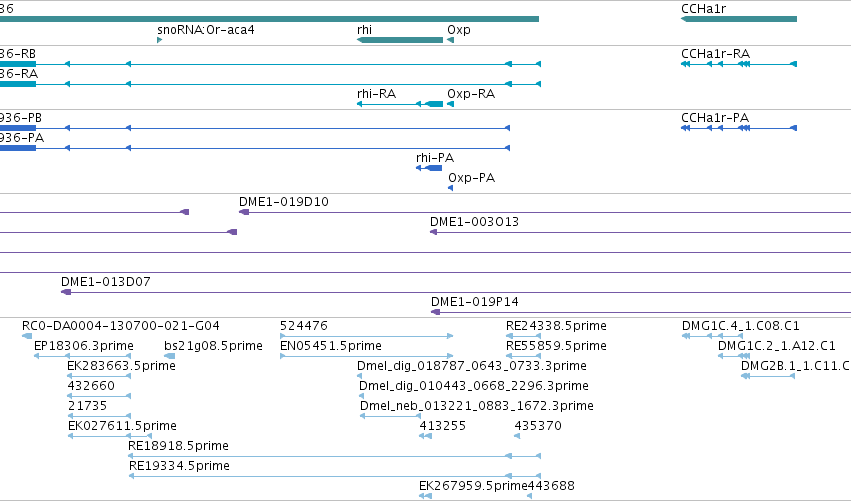
Task: Select the DMG2B.1_1.C11.C label
Action: coord(795,366)
